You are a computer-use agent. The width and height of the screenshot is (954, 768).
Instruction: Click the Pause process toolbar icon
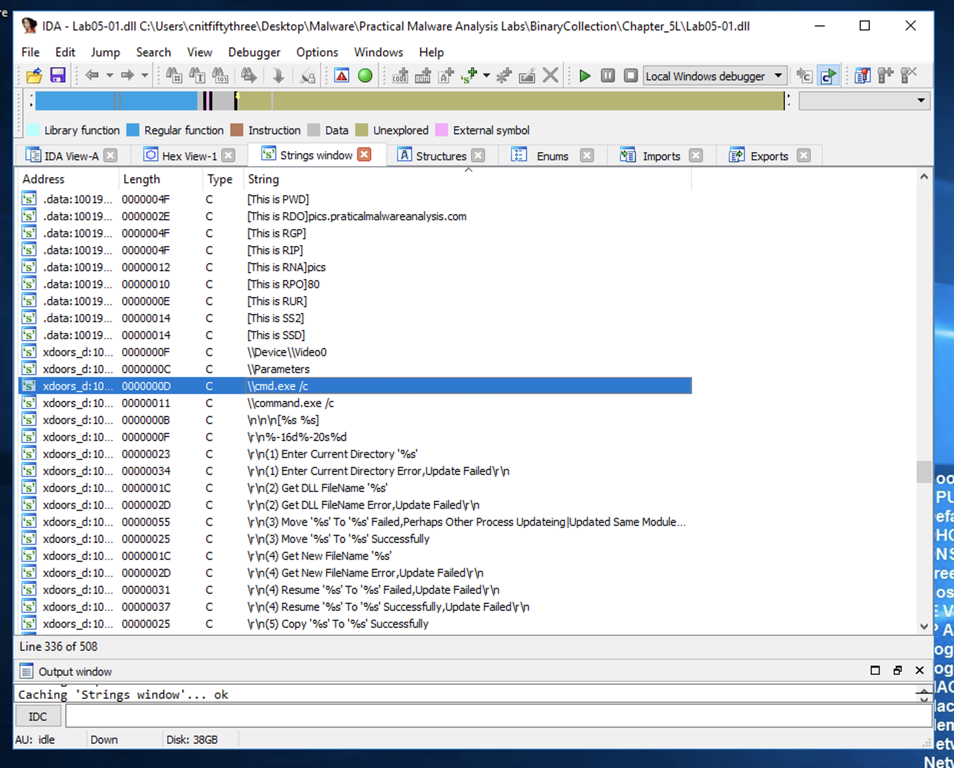pyautogui.click(x=608, y=76)
